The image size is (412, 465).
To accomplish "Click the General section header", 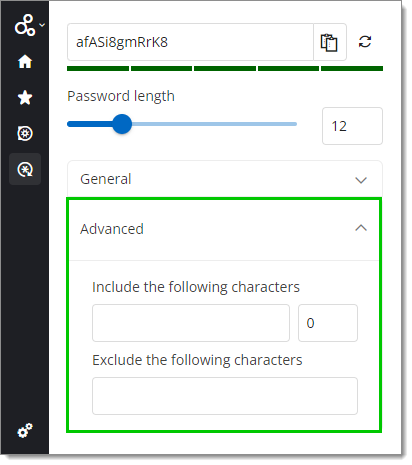I will [x=225, y=179].
